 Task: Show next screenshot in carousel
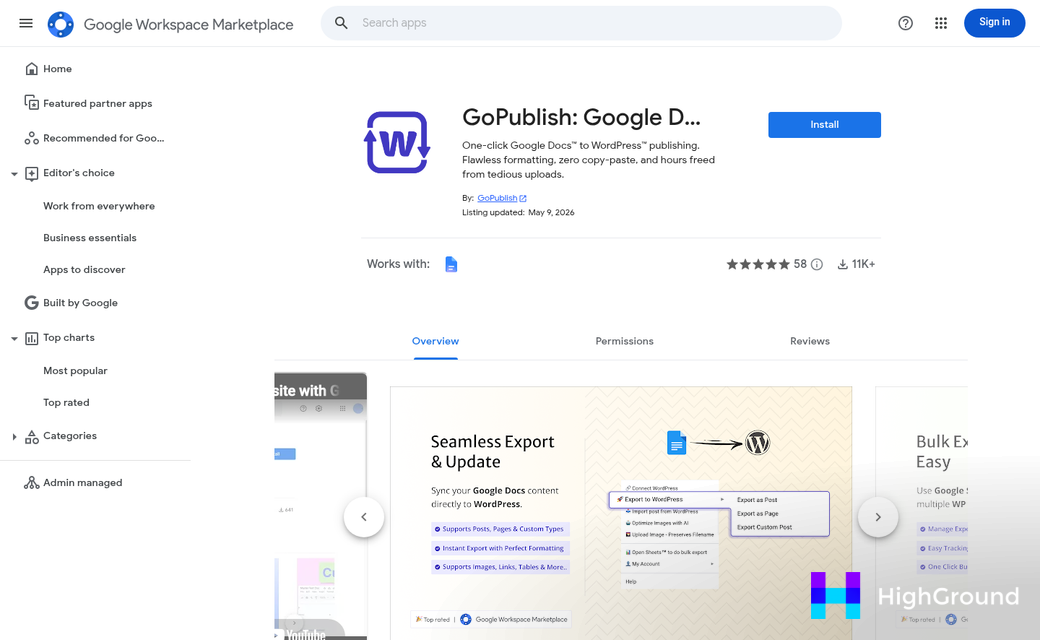pyautogui.click(x=878, y=517)
